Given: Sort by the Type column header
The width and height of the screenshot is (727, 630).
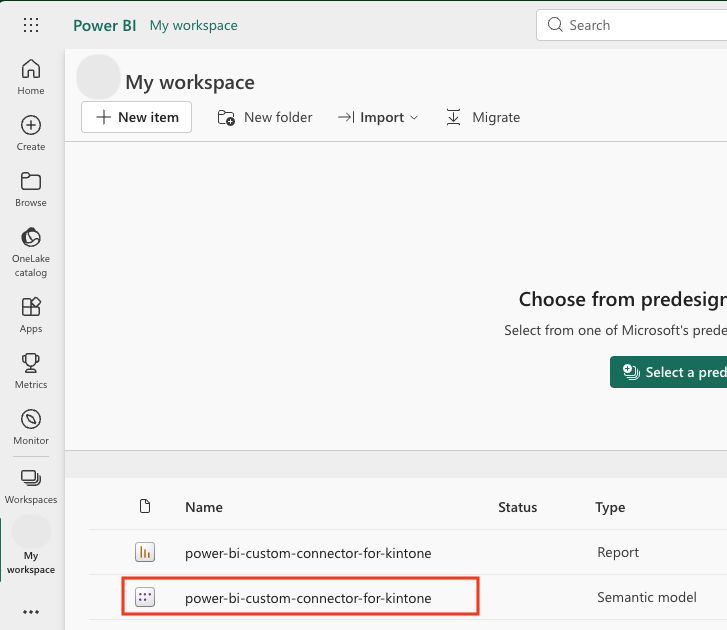Looking at the screenshot, I should click(610, 507).
